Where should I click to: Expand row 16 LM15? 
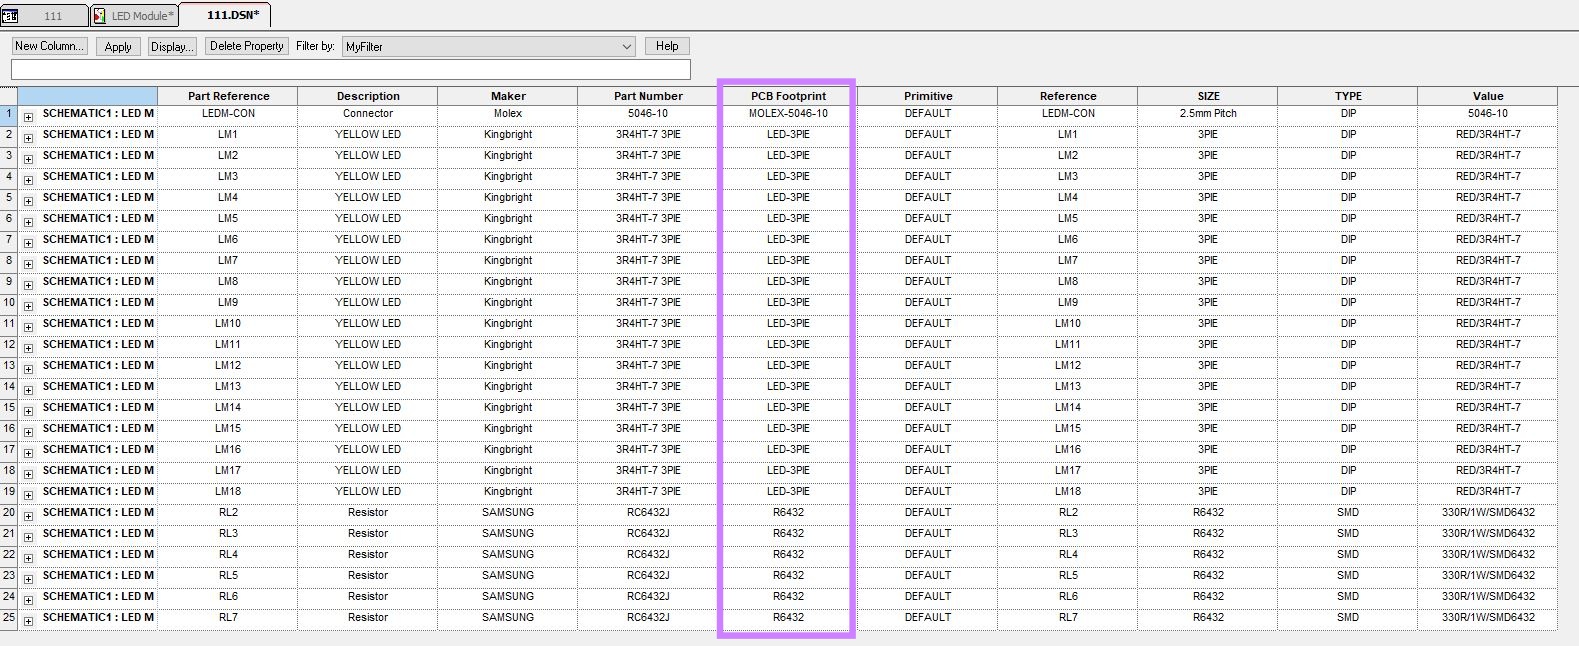click(28, 432)
